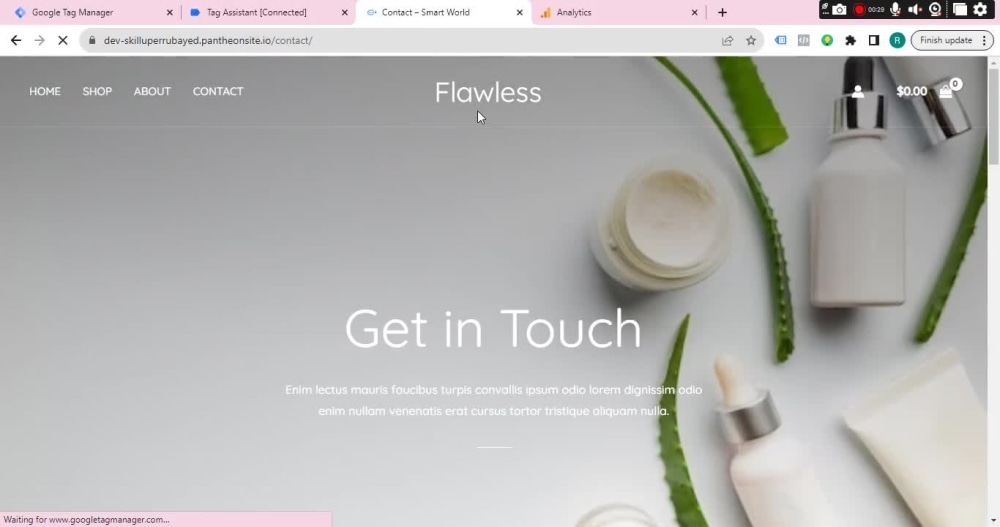Open the ABOUT page link

(152, 91)
